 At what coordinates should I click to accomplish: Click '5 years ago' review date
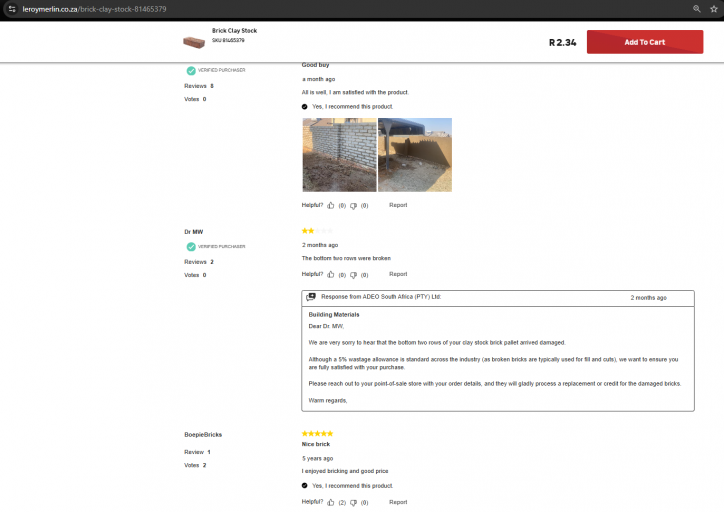coord(318,458)
